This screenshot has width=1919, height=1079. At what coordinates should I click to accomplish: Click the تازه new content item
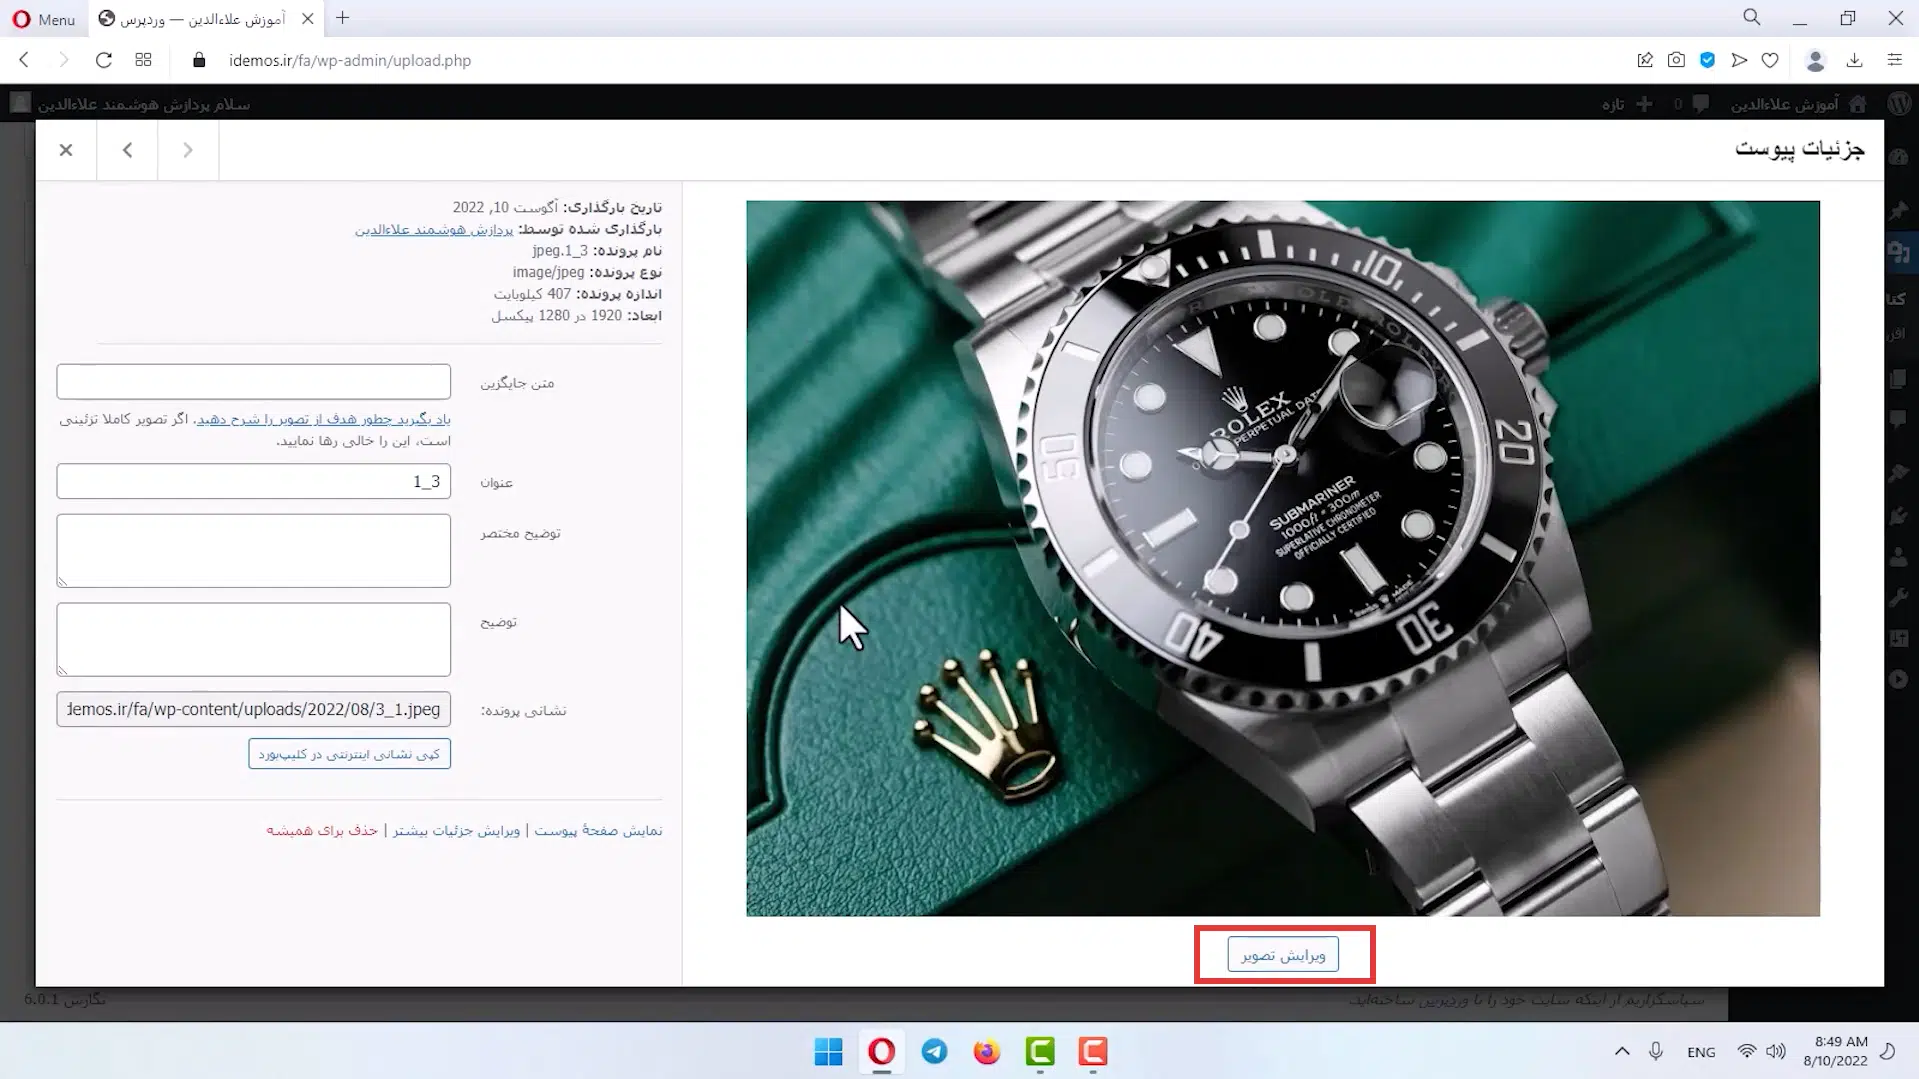pos(1627,104)
